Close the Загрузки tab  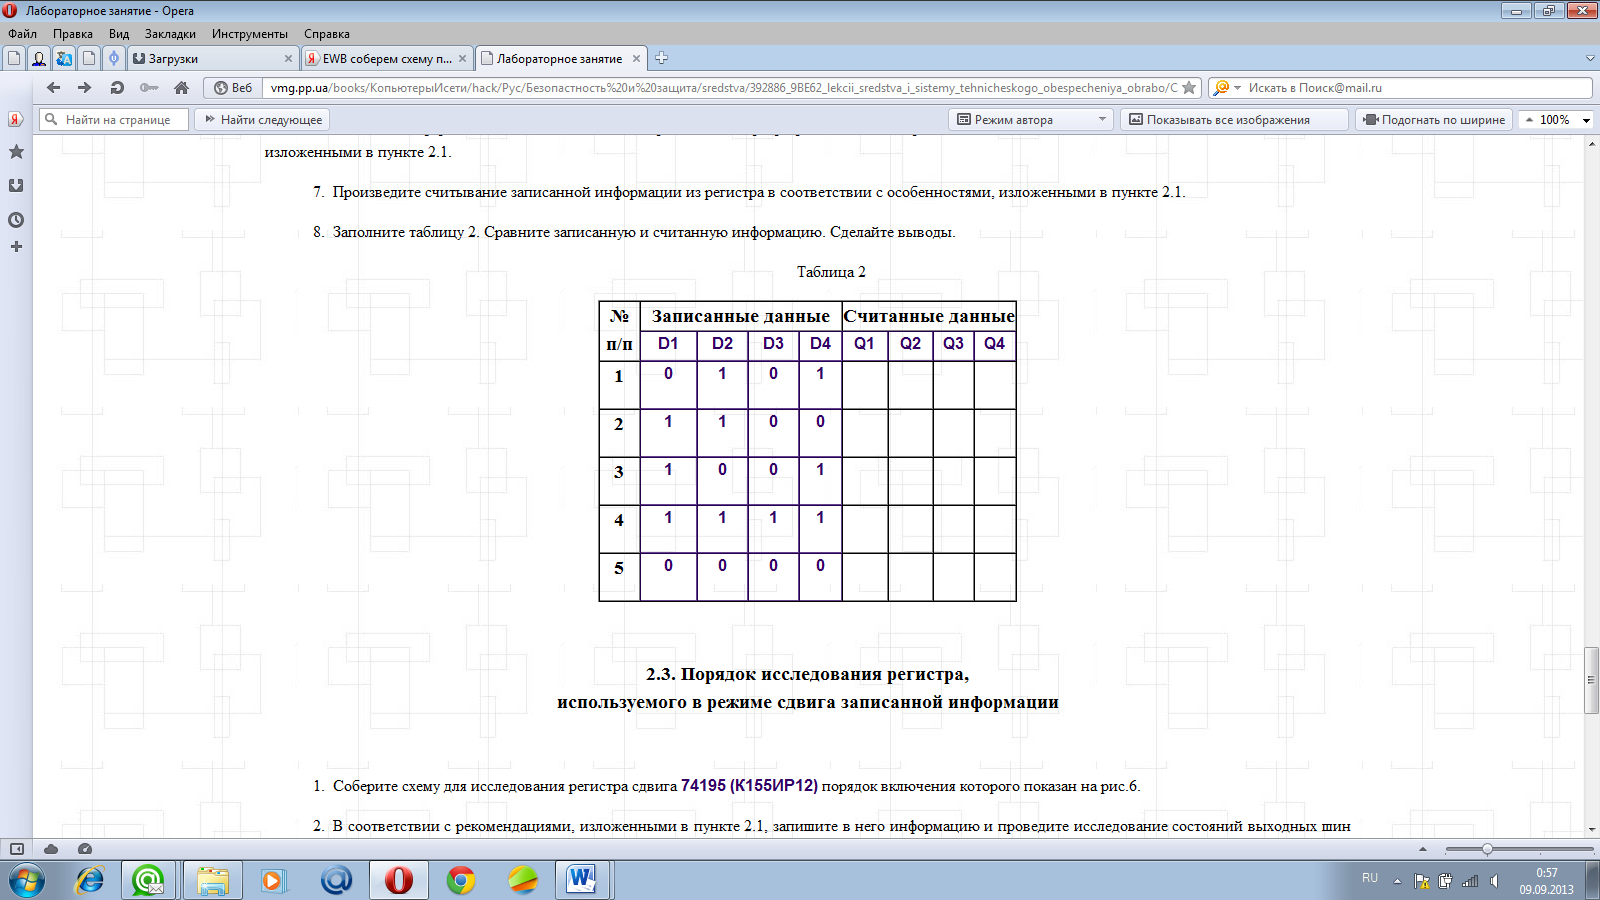pos(288,59)
